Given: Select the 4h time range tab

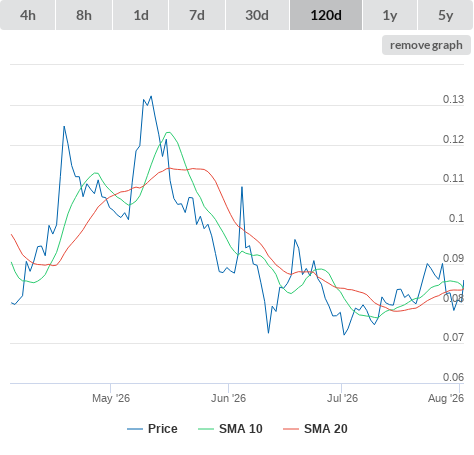Looking at the screenshot, I should (x=28, y=15).
